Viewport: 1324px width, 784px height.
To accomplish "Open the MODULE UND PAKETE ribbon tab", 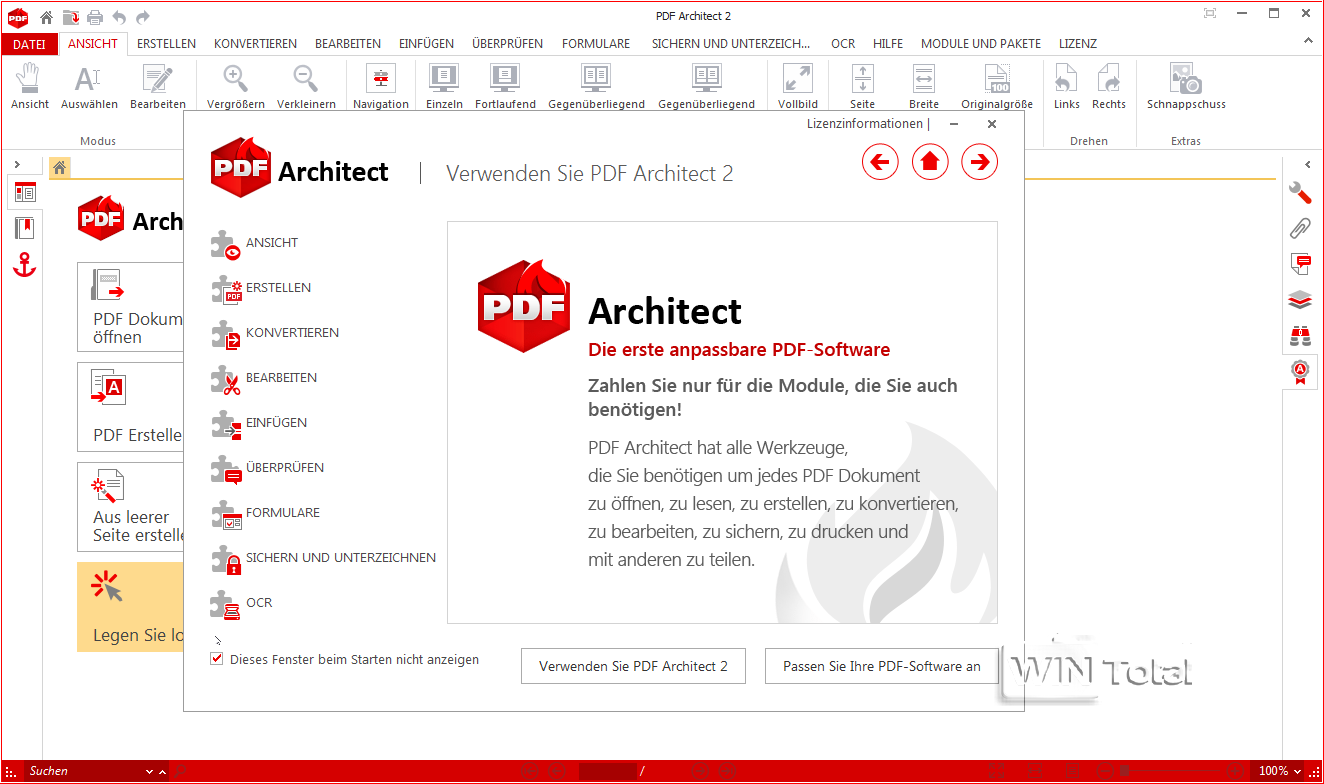I will [x=981, y=43].
